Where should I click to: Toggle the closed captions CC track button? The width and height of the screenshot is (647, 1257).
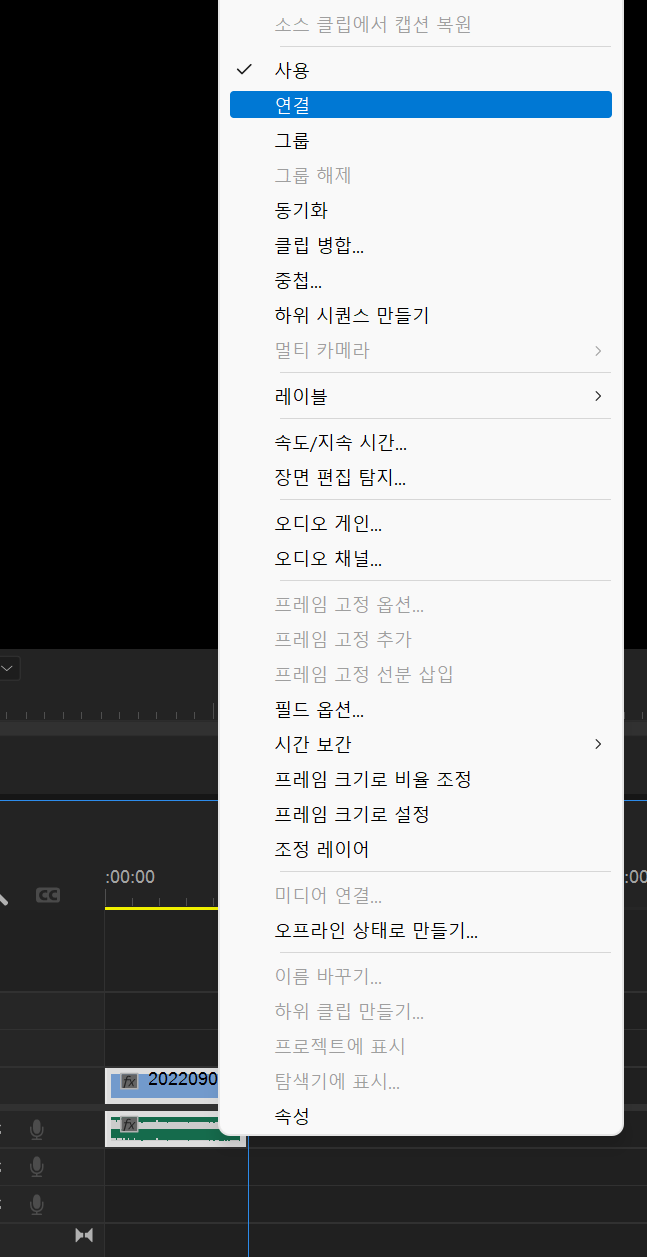(48, 895)
